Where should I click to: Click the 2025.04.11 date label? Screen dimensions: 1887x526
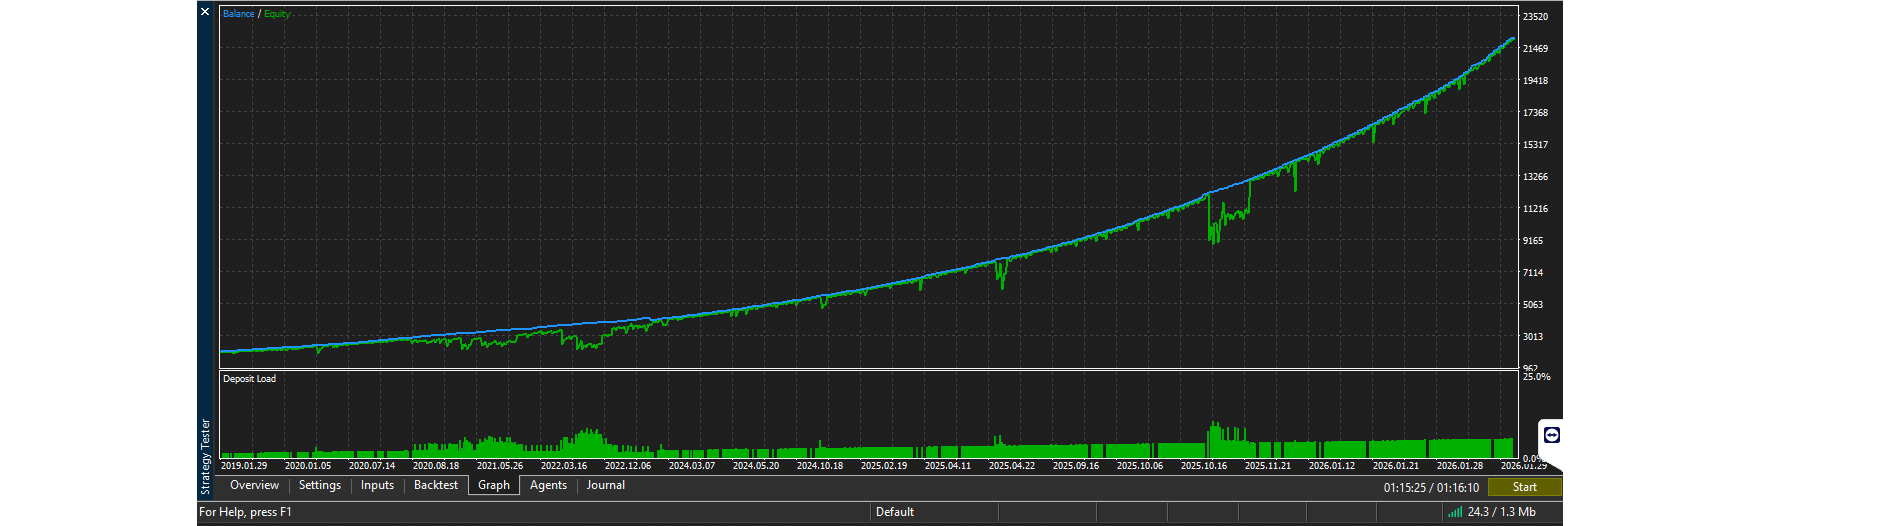tap(948, 466)
